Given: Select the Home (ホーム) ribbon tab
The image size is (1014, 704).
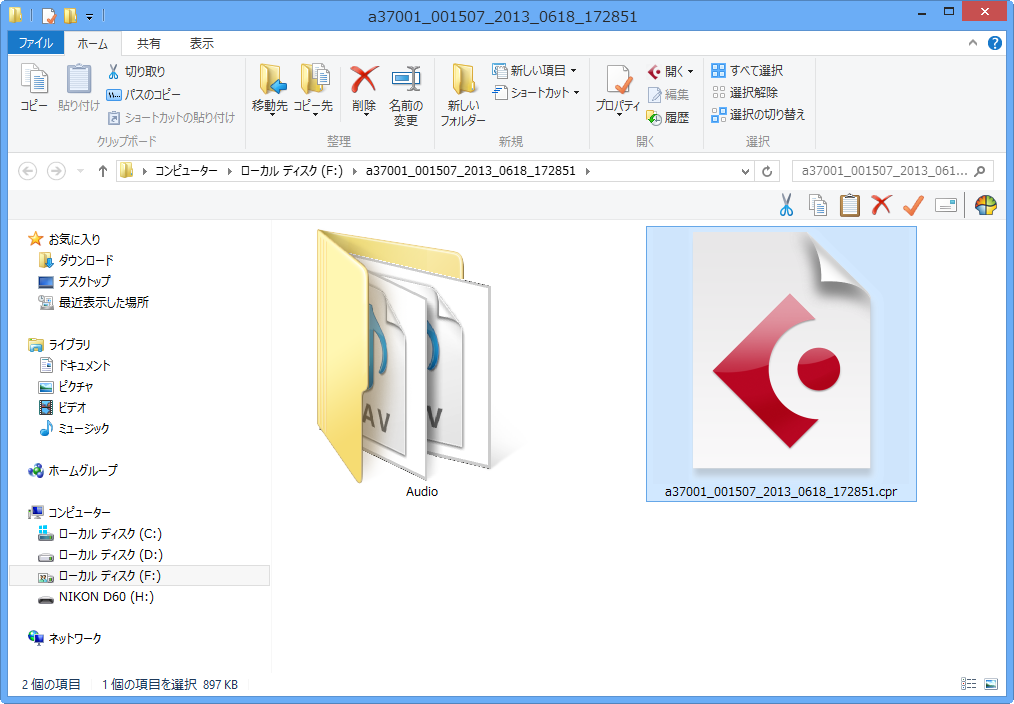Looking at the screenshot, I should (x=92, y=44).
